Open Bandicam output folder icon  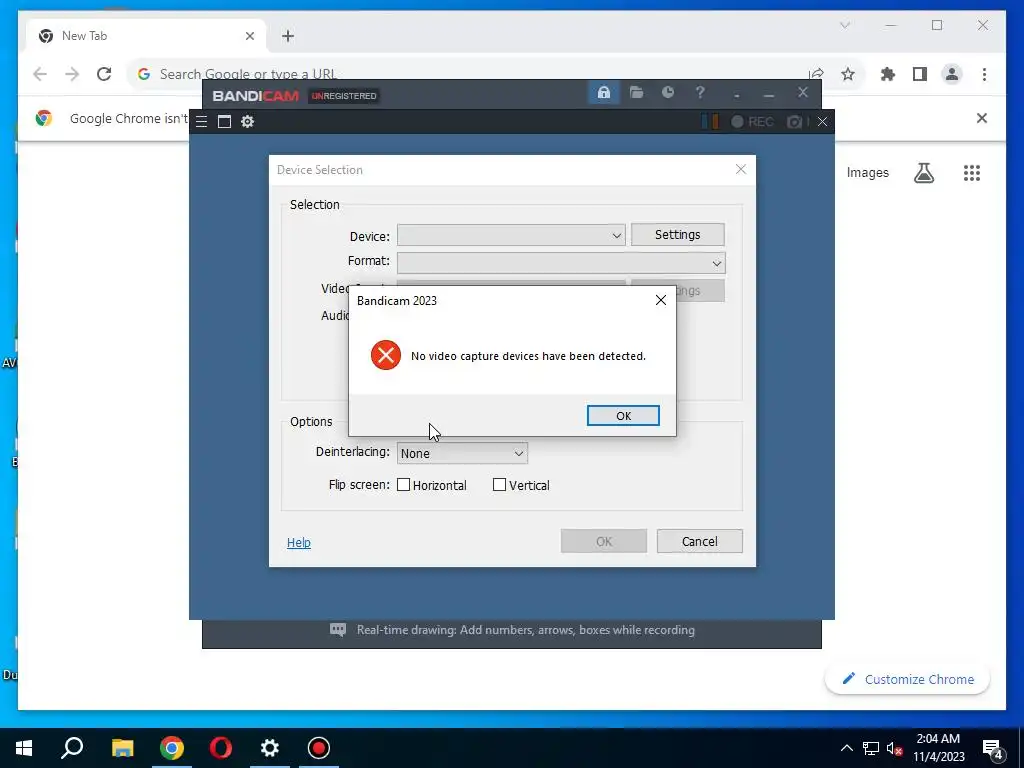click(636, 93)
